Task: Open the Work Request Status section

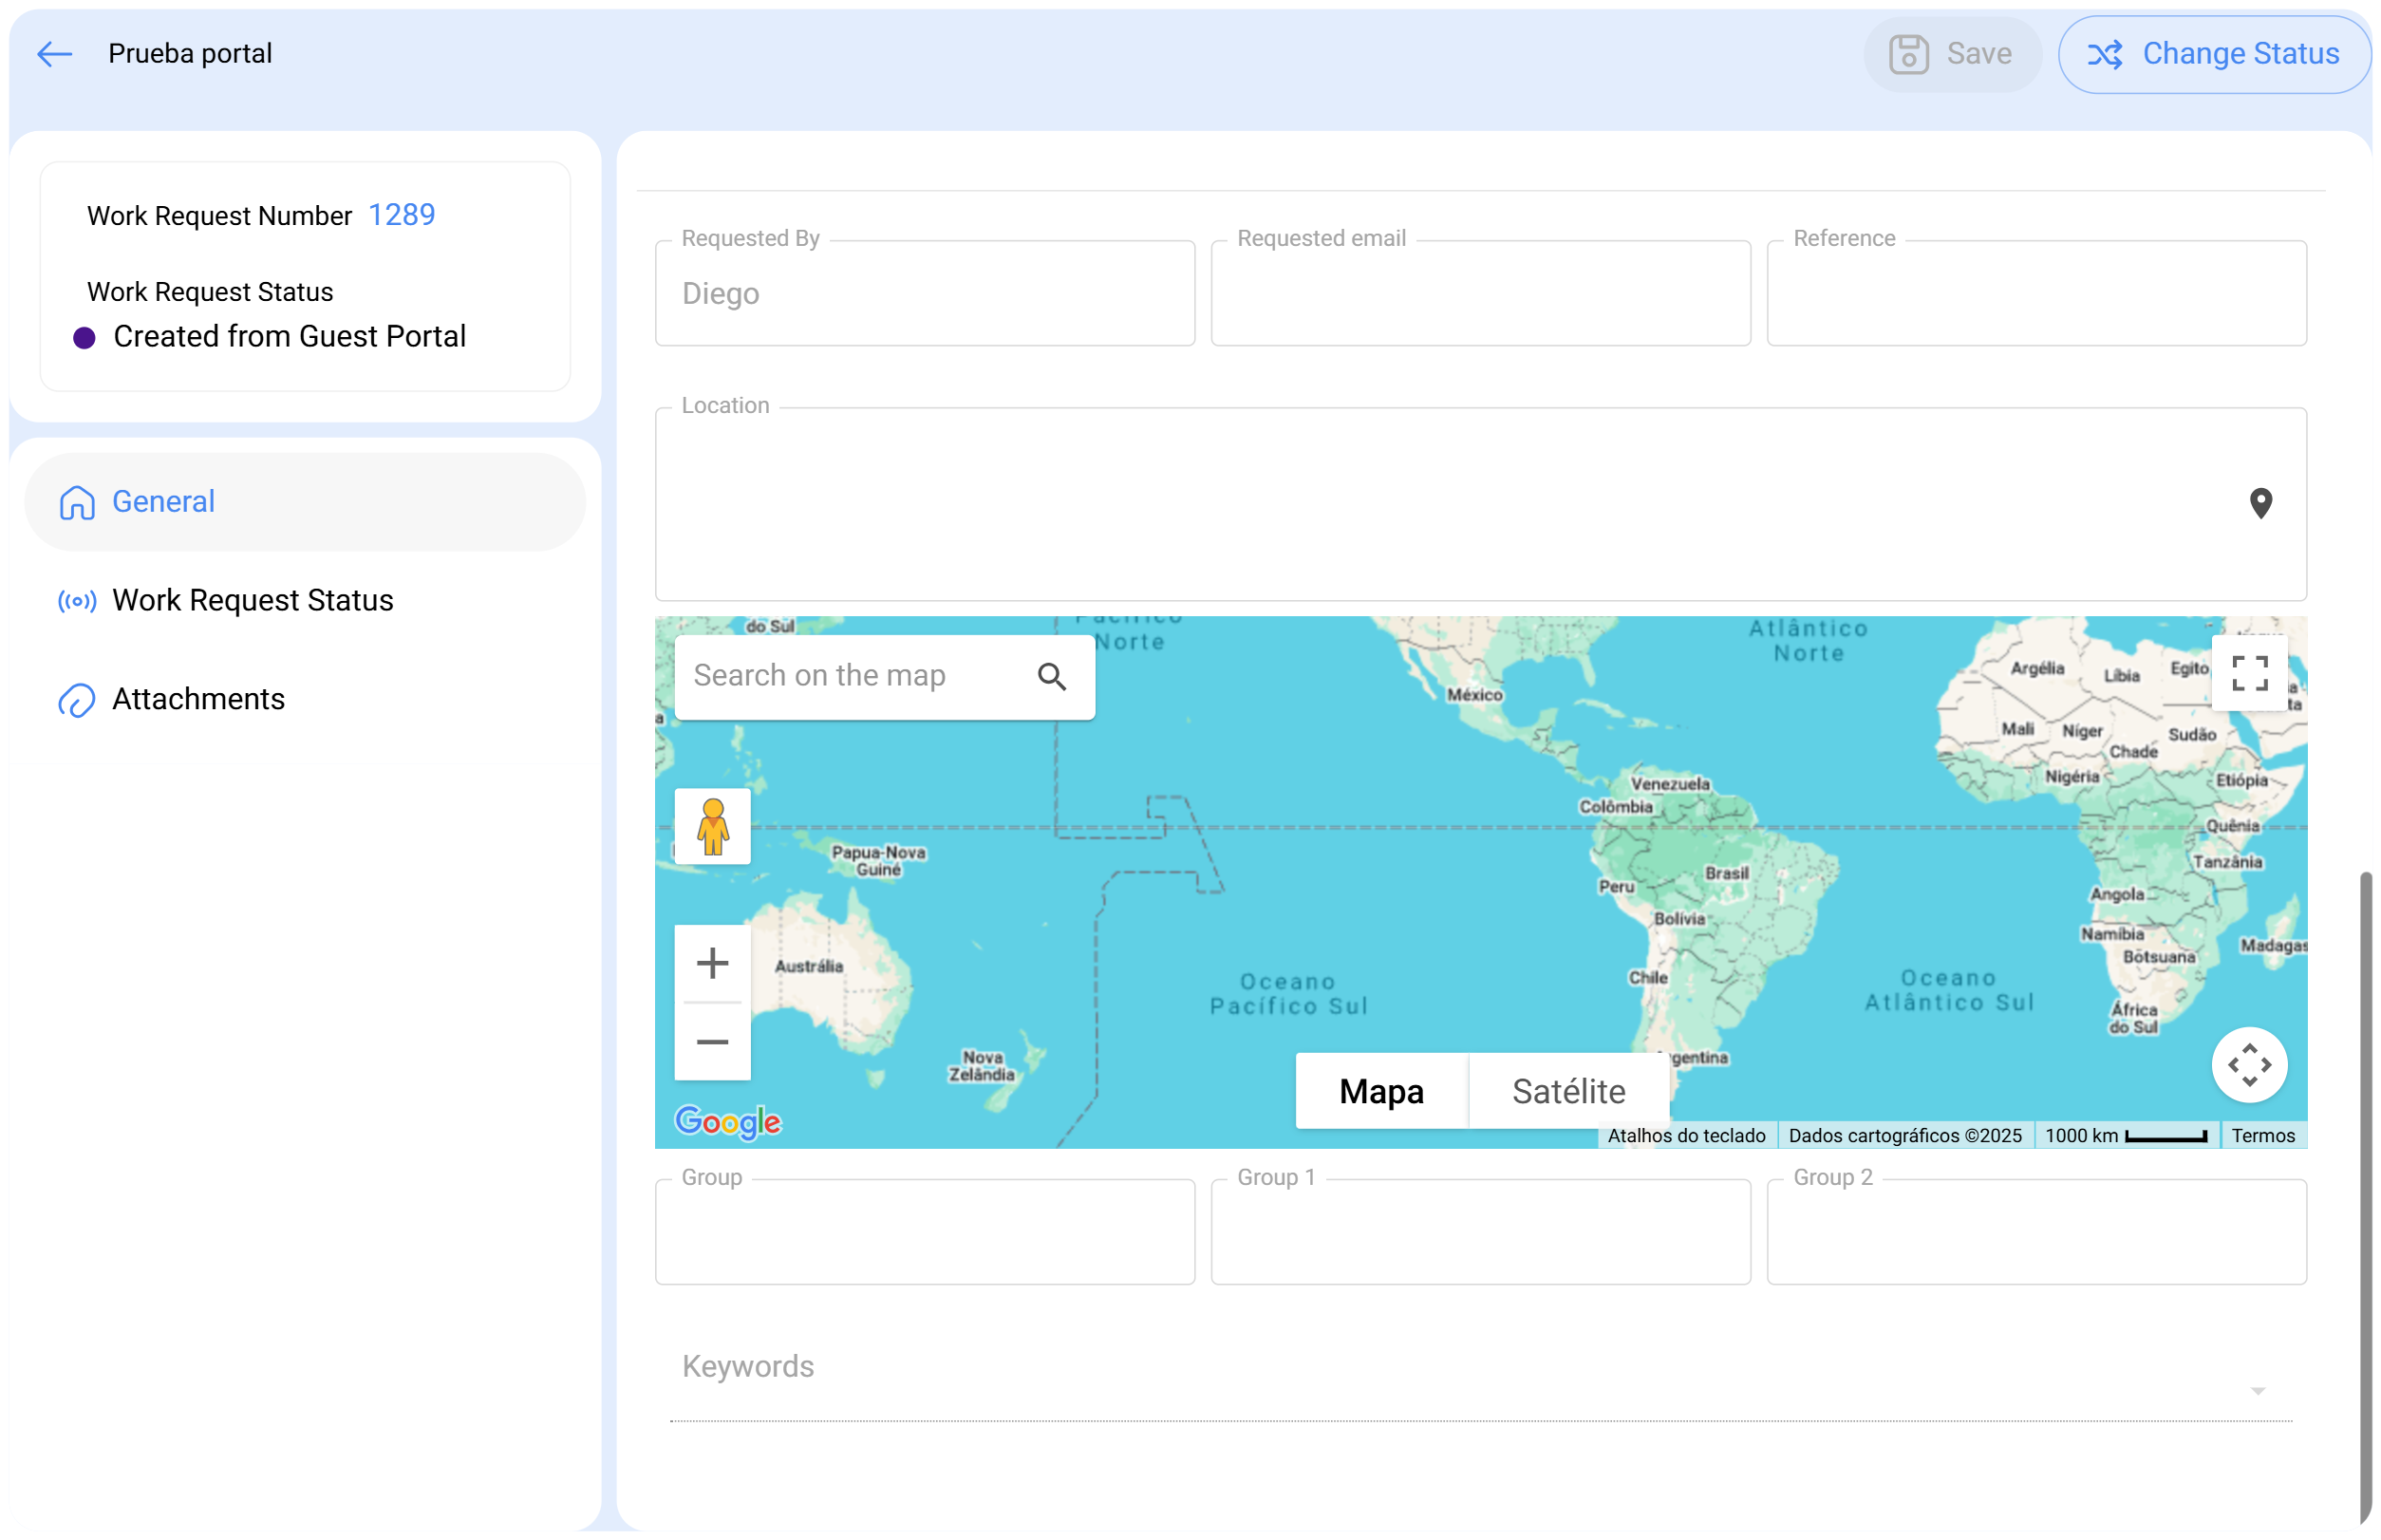Action: [x=252, y=600]
